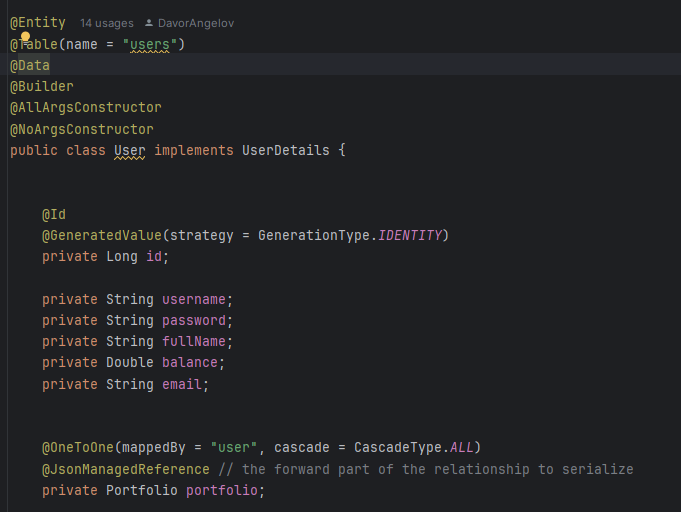Open the 14 usages hint

click(104, 22)
